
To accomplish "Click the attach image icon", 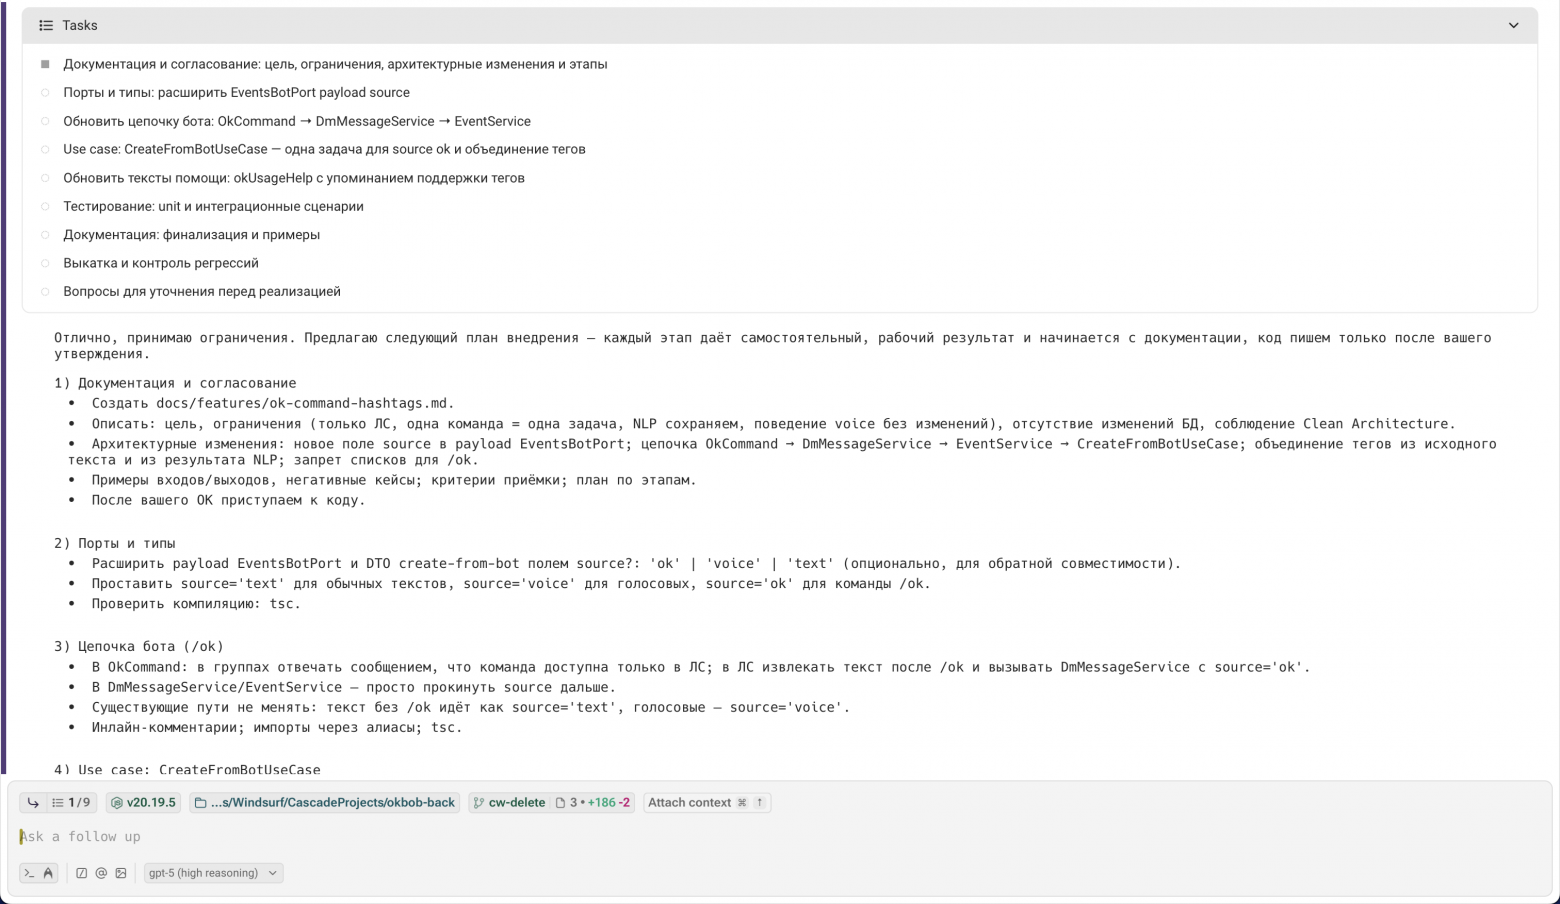I will pos(121,873).
